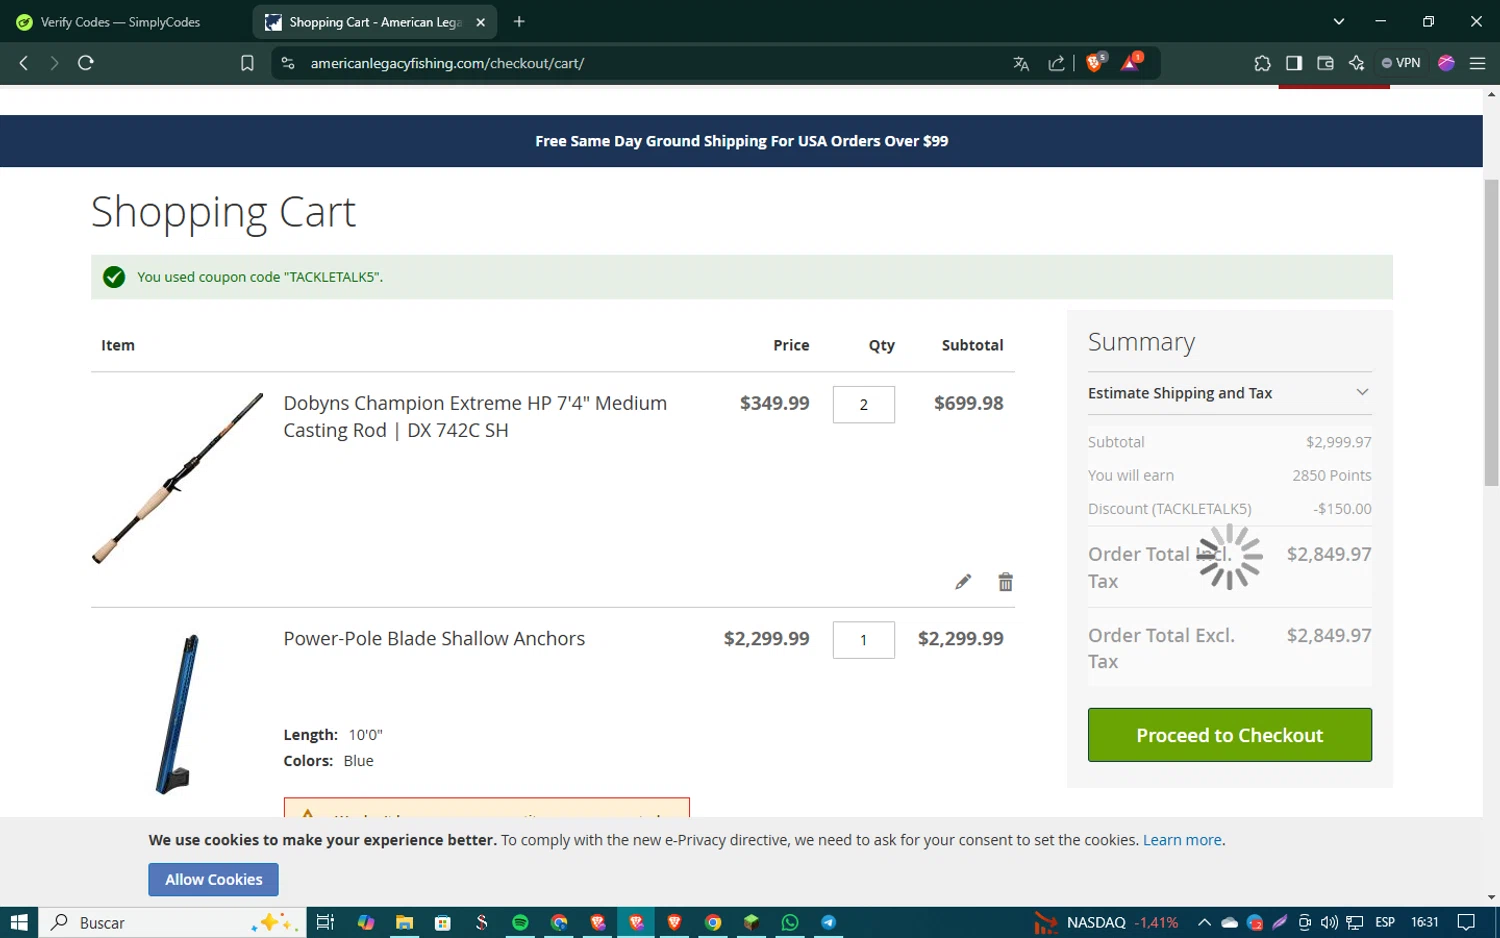Open the Brave Shields lion icon
This screenshot has width=1500, height=938.
[1095, 62]
